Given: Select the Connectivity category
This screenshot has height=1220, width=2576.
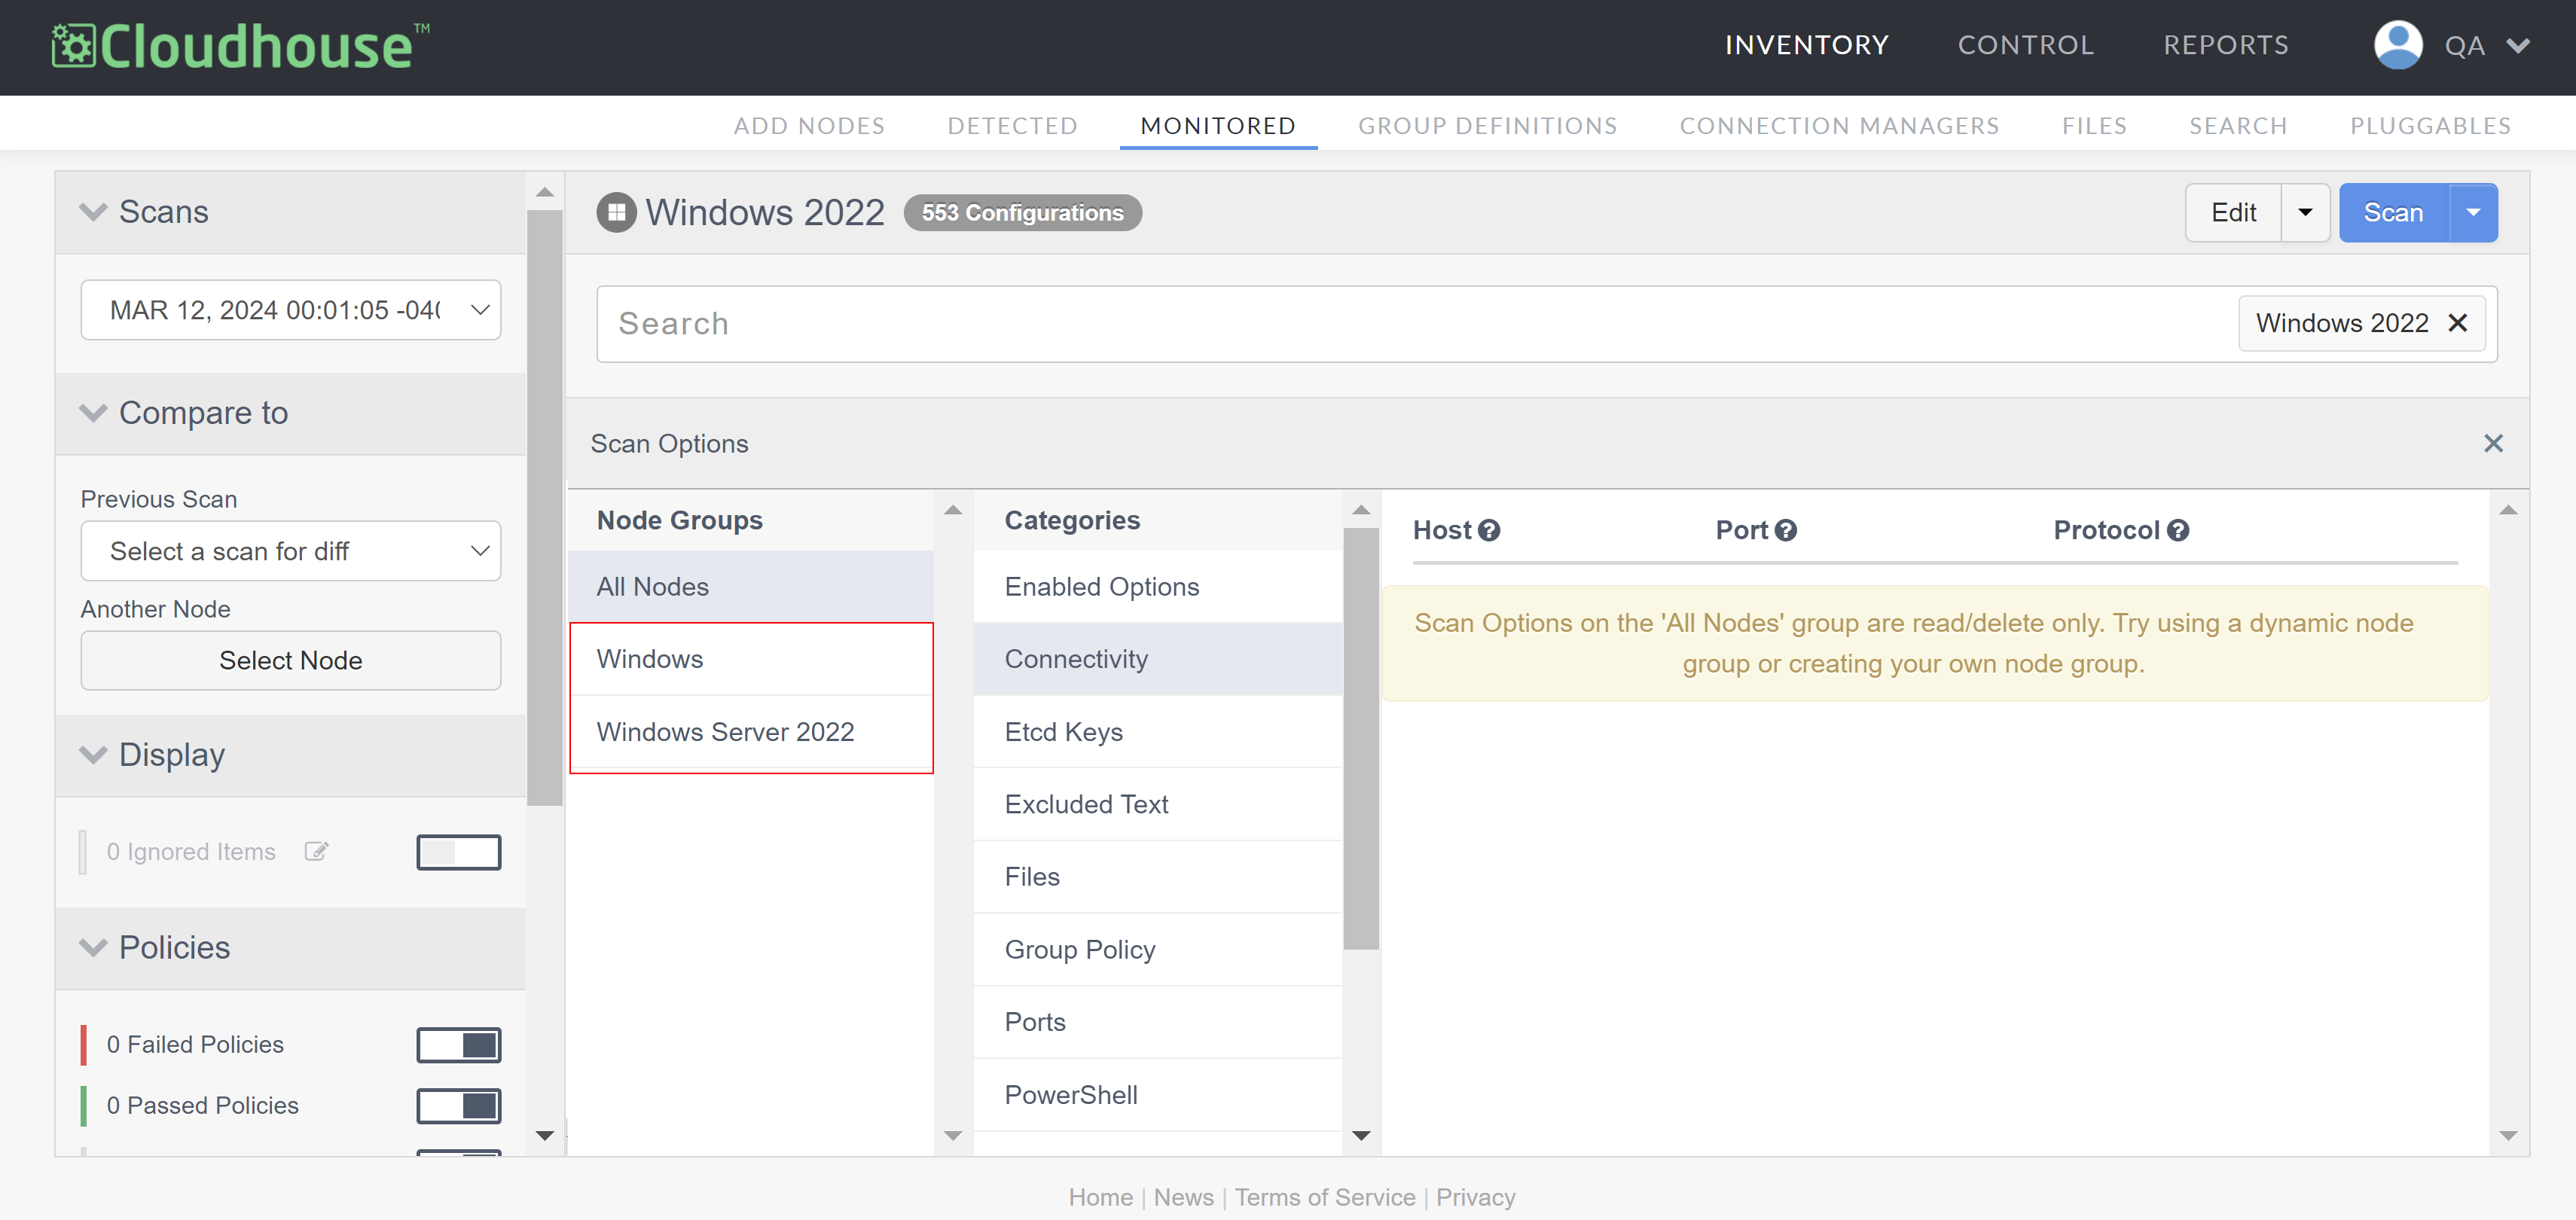Looking at the screenshot, I should coord(1158,659).
